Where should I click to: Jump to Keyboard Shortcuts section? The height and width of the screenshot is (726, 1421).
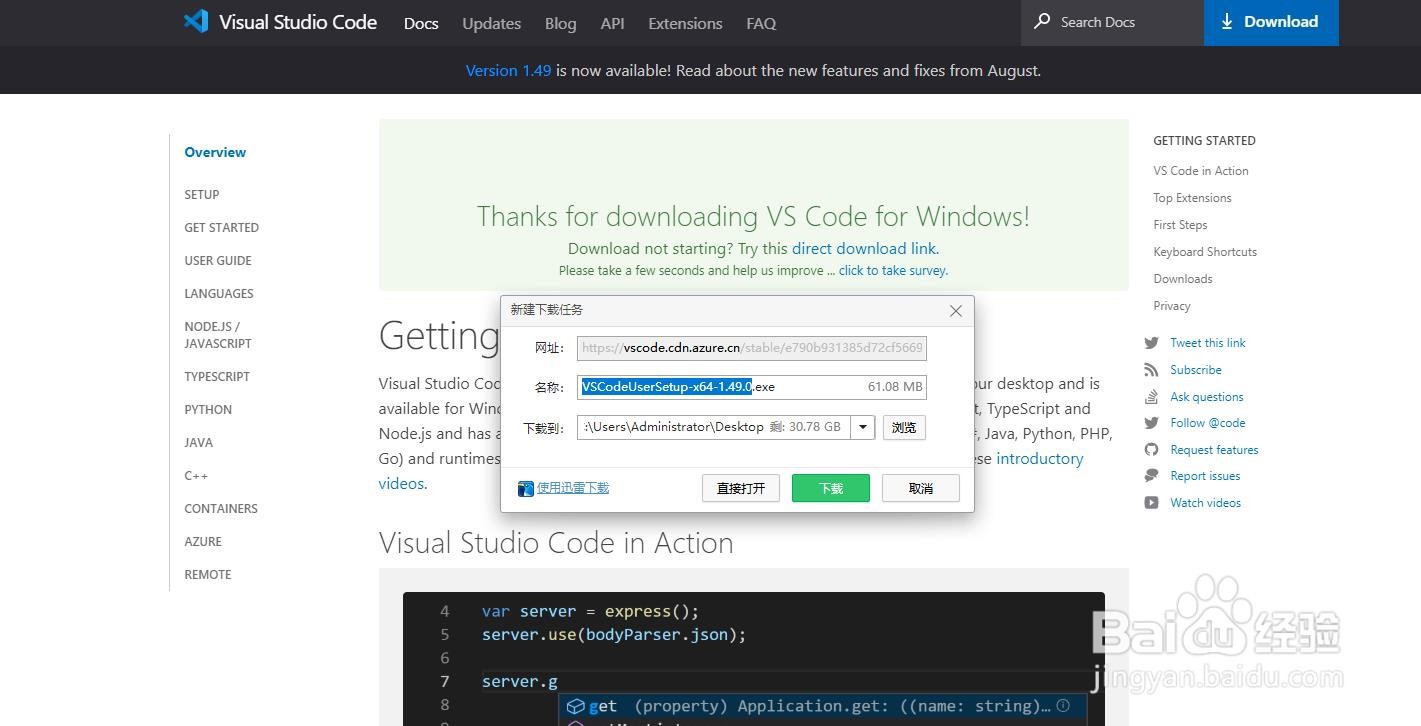click(1205, 252)
